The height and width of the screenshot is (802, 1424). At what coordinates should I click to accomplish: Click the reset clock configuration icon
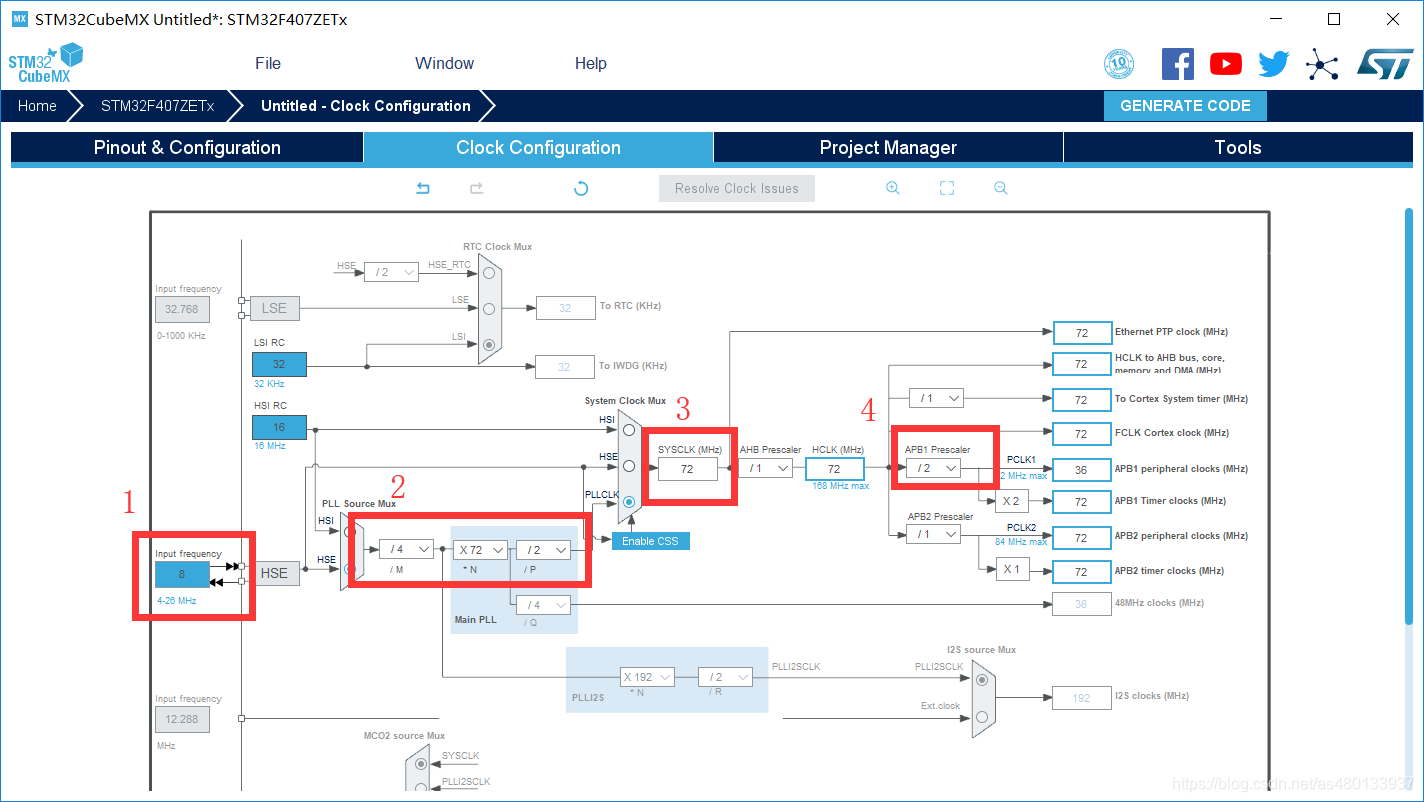581,188
